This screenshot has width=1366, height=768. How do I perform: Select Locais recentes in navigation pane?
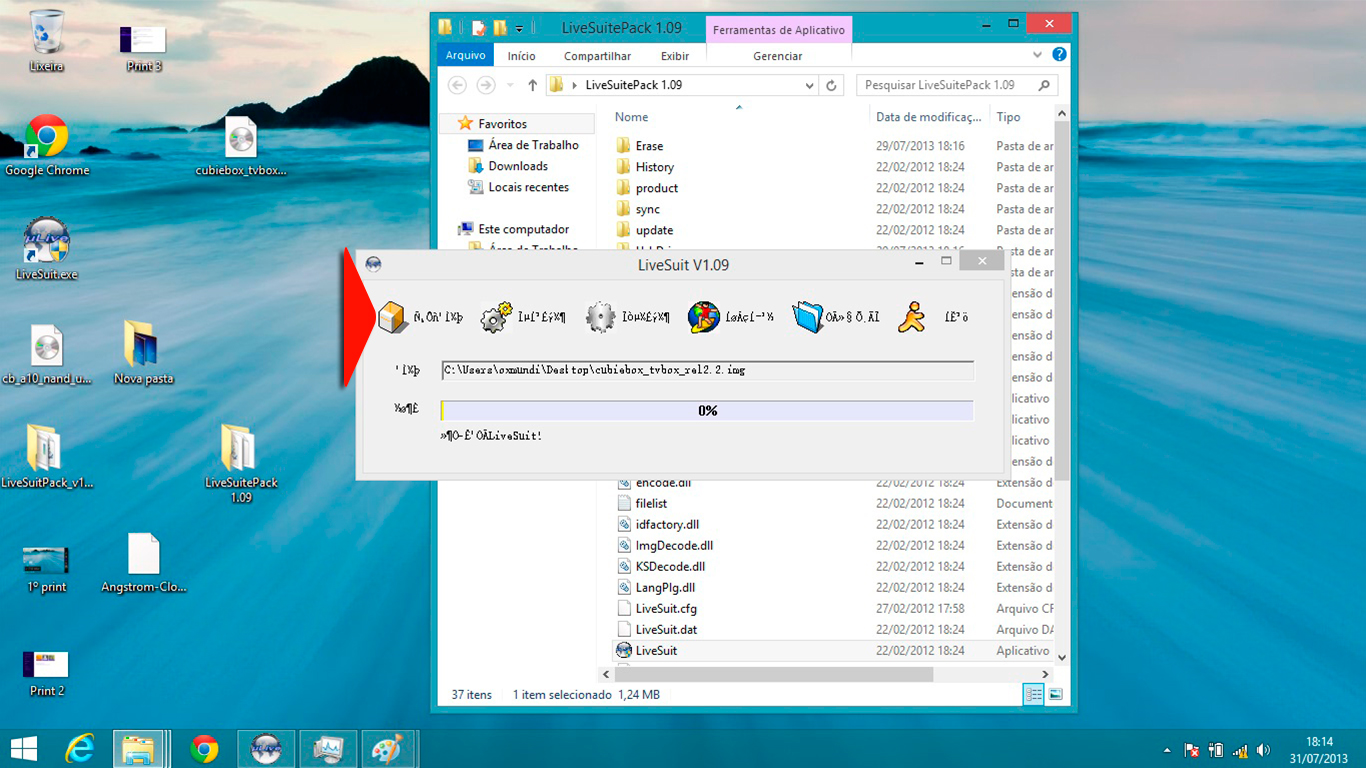point(518,187)
